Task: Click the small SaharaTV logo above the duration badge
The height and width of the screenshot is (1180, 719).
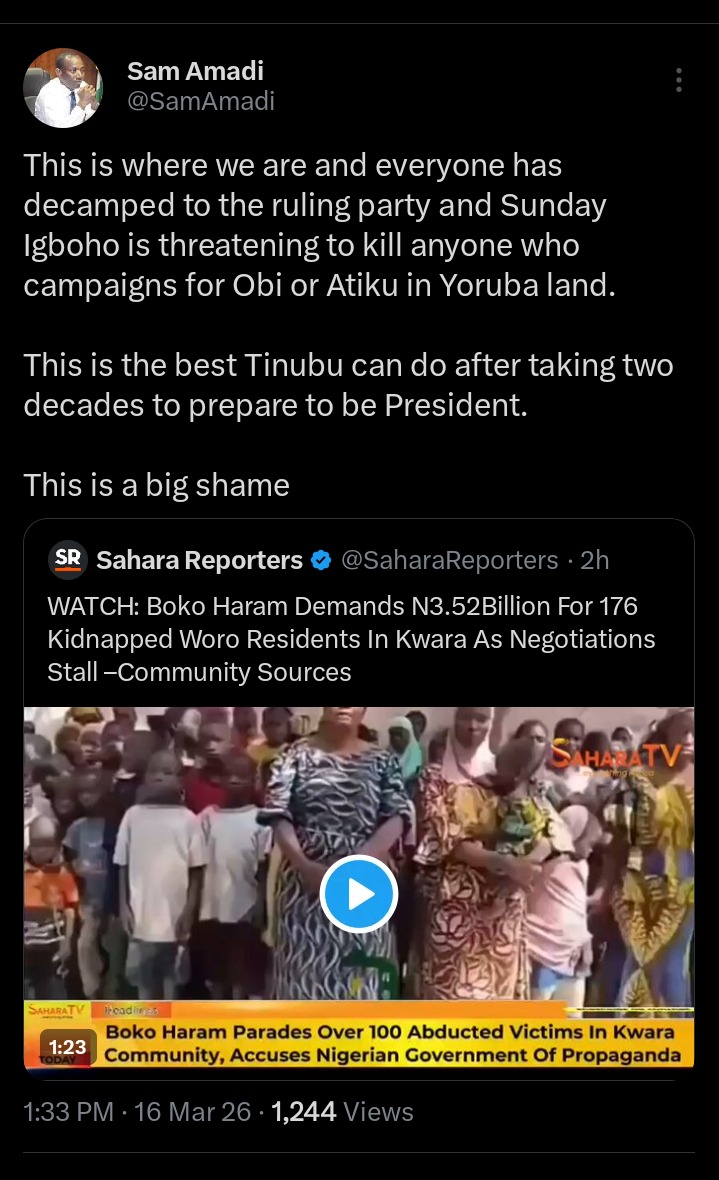Action: click(58, 1010)
